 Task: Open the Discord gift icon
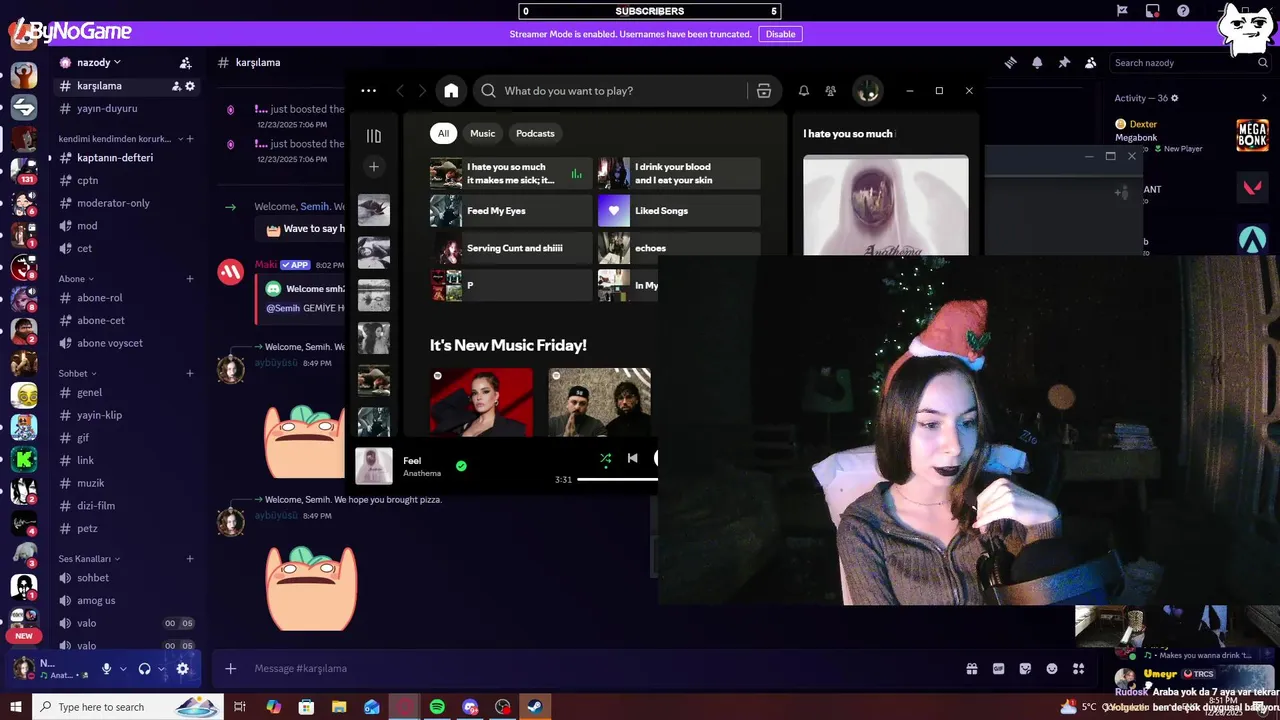click(971, 668)
